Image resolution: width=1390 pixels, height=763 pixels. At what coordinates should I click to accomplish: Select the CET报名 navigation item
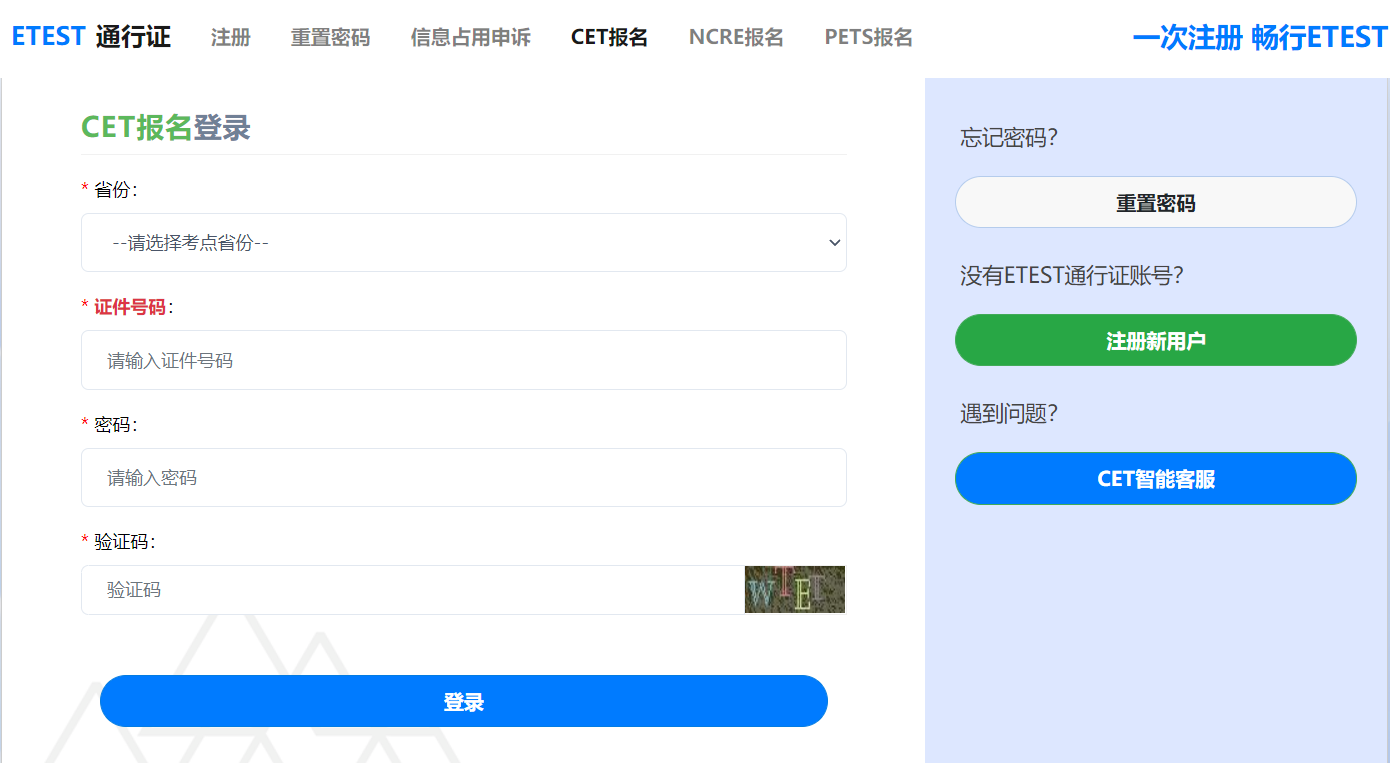point(609,38)
